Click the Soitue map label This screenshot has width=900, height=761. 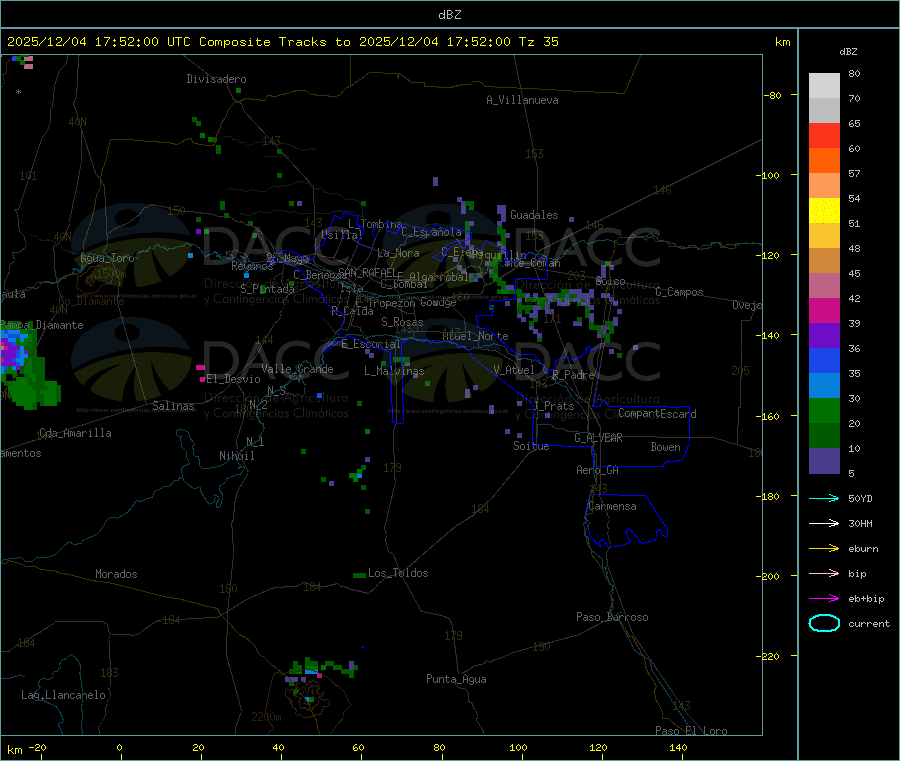coord(531,446)
